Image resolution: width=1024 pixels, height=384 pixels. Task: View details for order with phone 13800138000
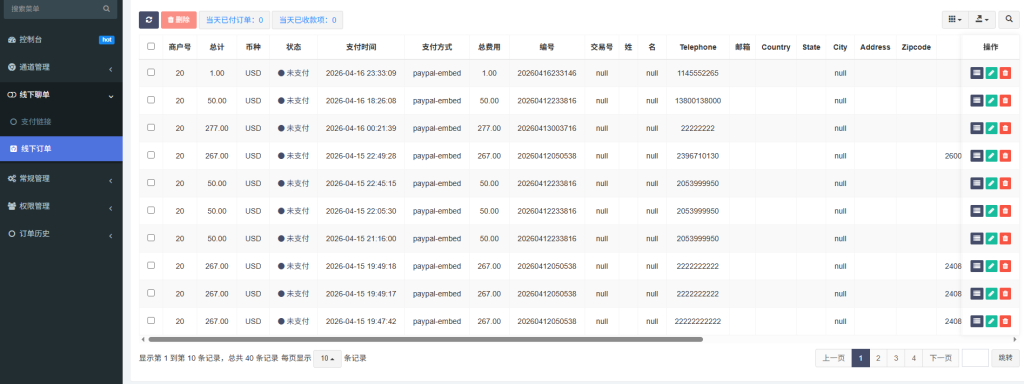tap(976, 101)
